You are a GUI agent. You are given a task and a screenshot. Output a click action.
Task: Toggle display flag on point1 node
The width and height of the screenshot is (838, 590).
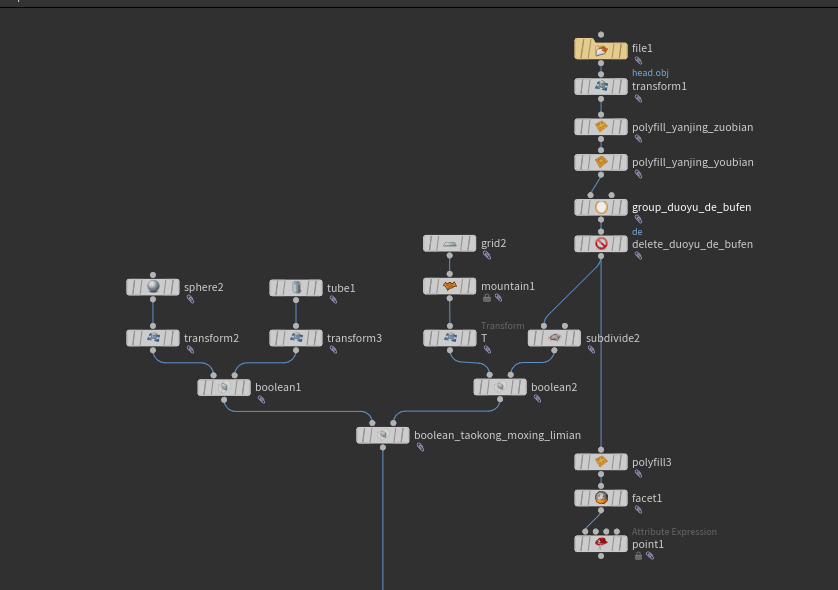coord(622,544)
